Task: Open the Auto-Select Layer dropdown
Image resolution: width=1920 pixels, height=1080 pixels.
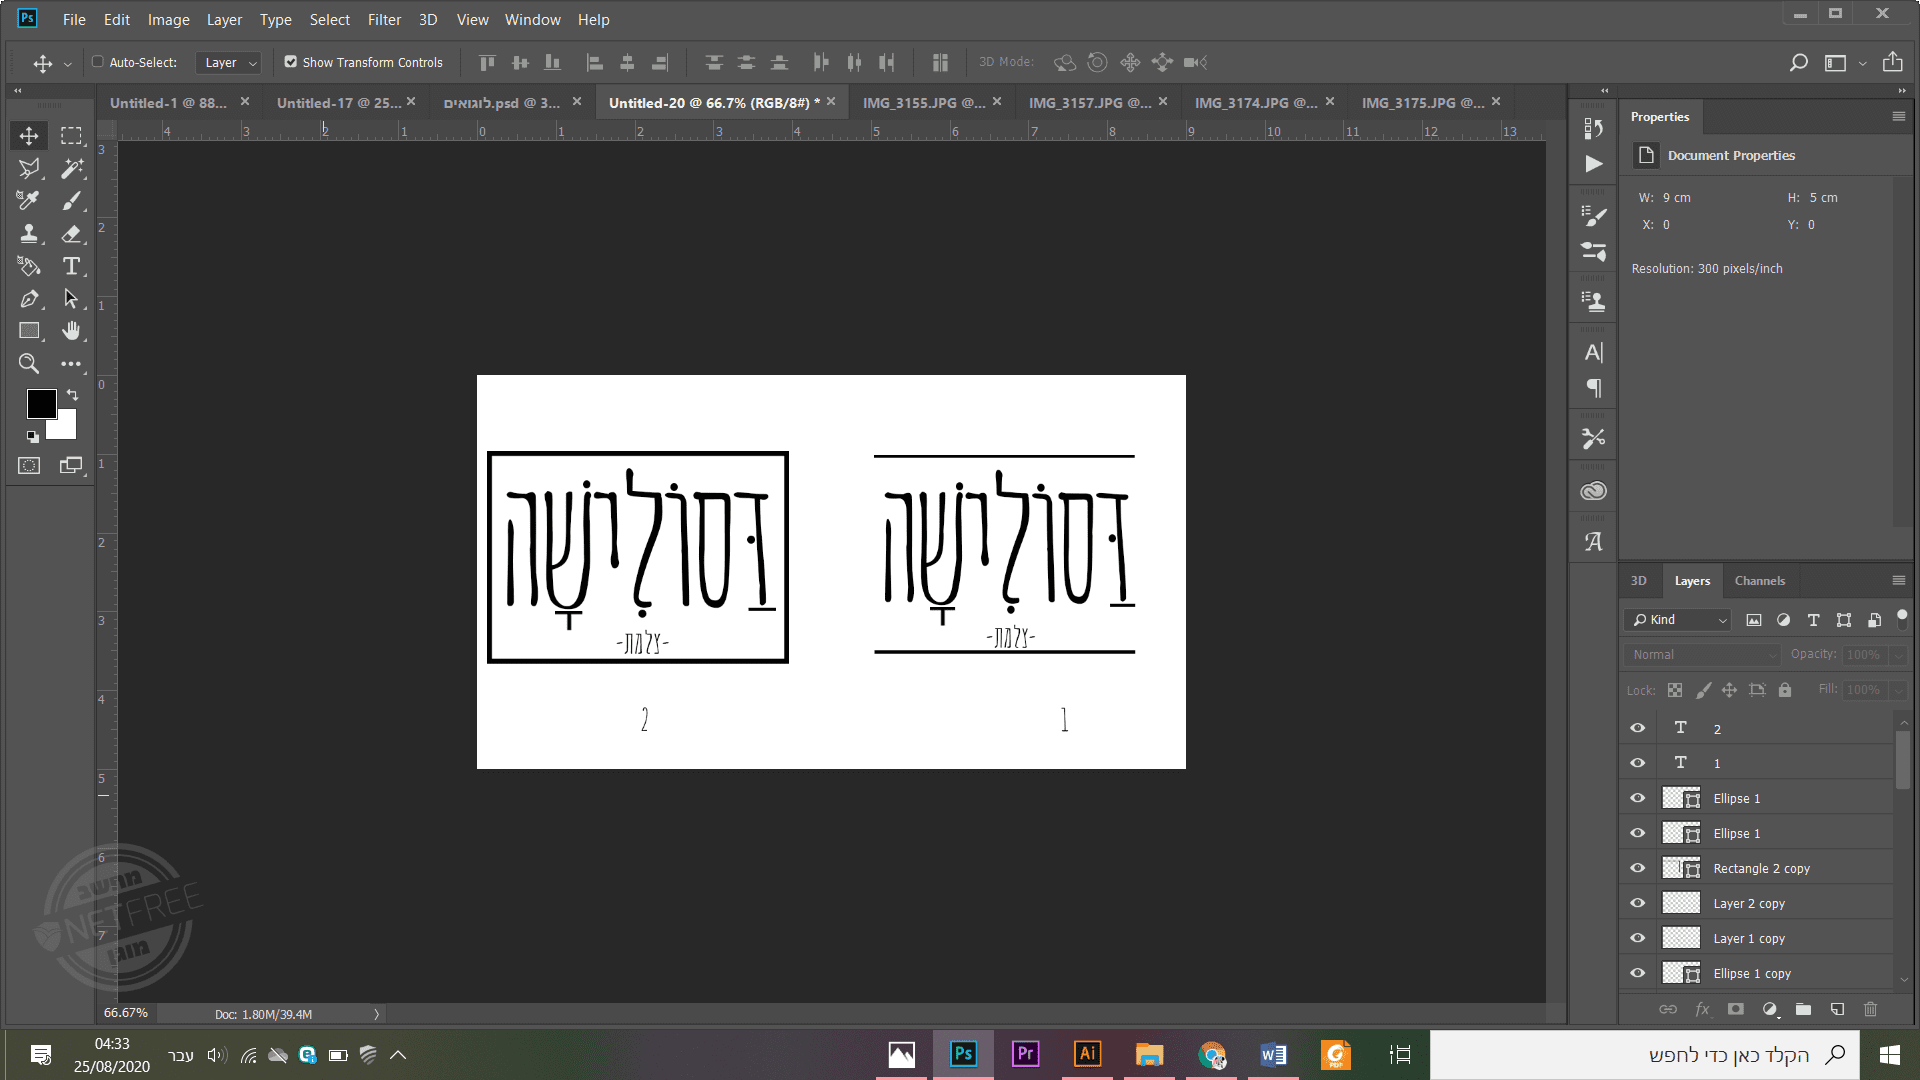Action: [229, 62]
